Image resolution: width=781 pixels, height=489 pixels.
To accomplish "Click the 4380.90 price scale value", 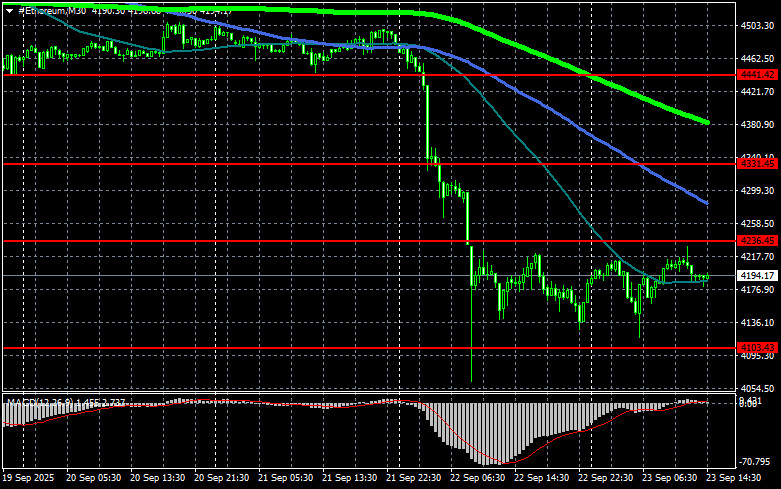I will [758, 124].
